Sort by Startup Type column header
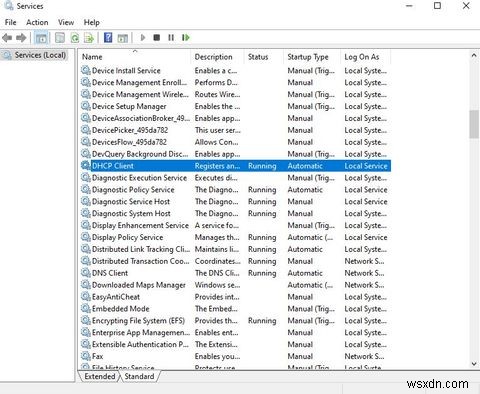The width and height of the screenshot is (480, 394). click(x=313, y=57)
